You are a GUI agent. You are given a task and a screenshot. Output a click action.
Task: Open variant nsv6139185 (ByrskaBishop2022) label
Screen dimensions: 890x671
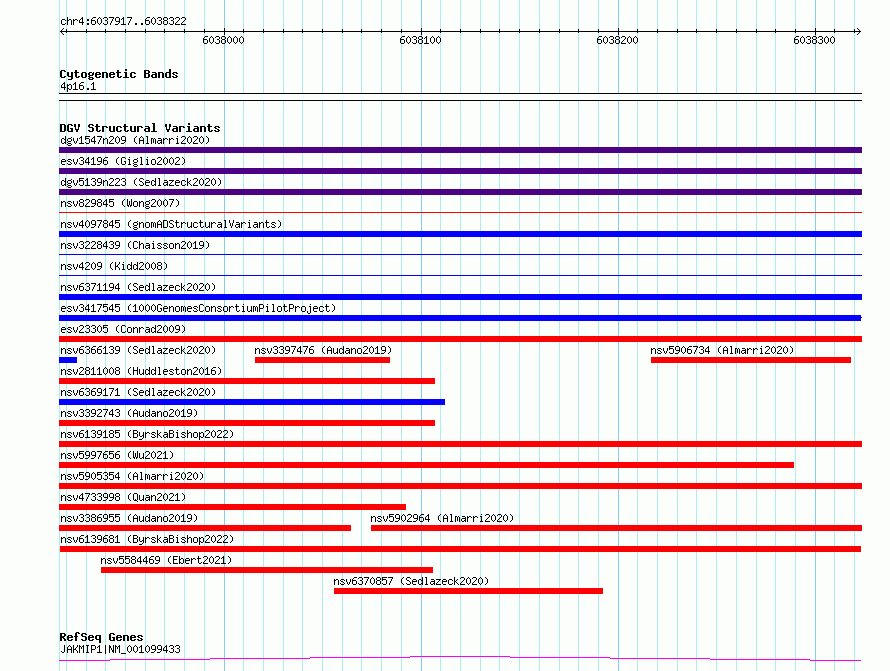click(147, 434)
